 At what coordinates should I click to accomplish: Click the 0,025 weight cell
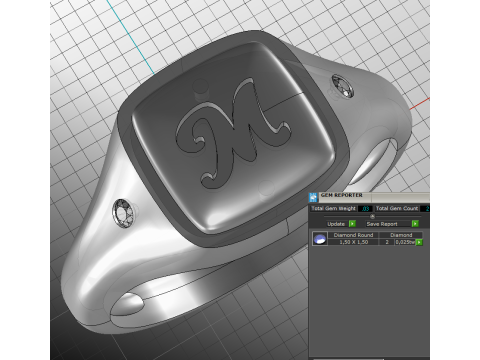tap(405, 242)
